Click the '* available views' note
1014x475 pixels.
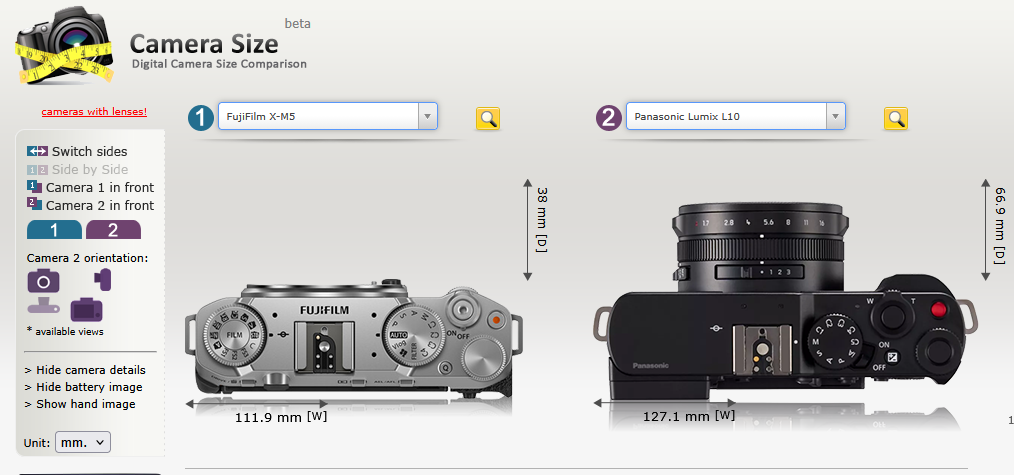pyautogui.click(x=65, y=332)
